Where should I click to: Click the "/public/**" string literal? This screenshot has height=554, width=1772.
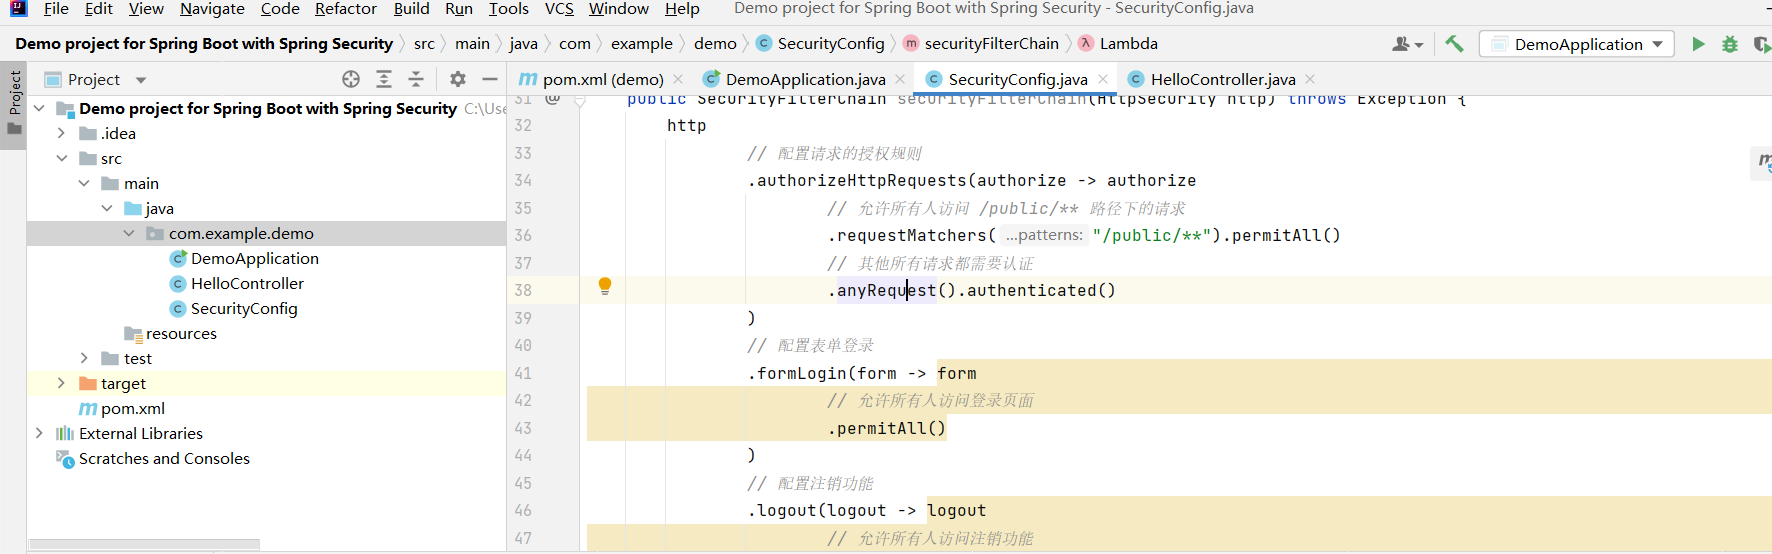[x=1152, y=235]
